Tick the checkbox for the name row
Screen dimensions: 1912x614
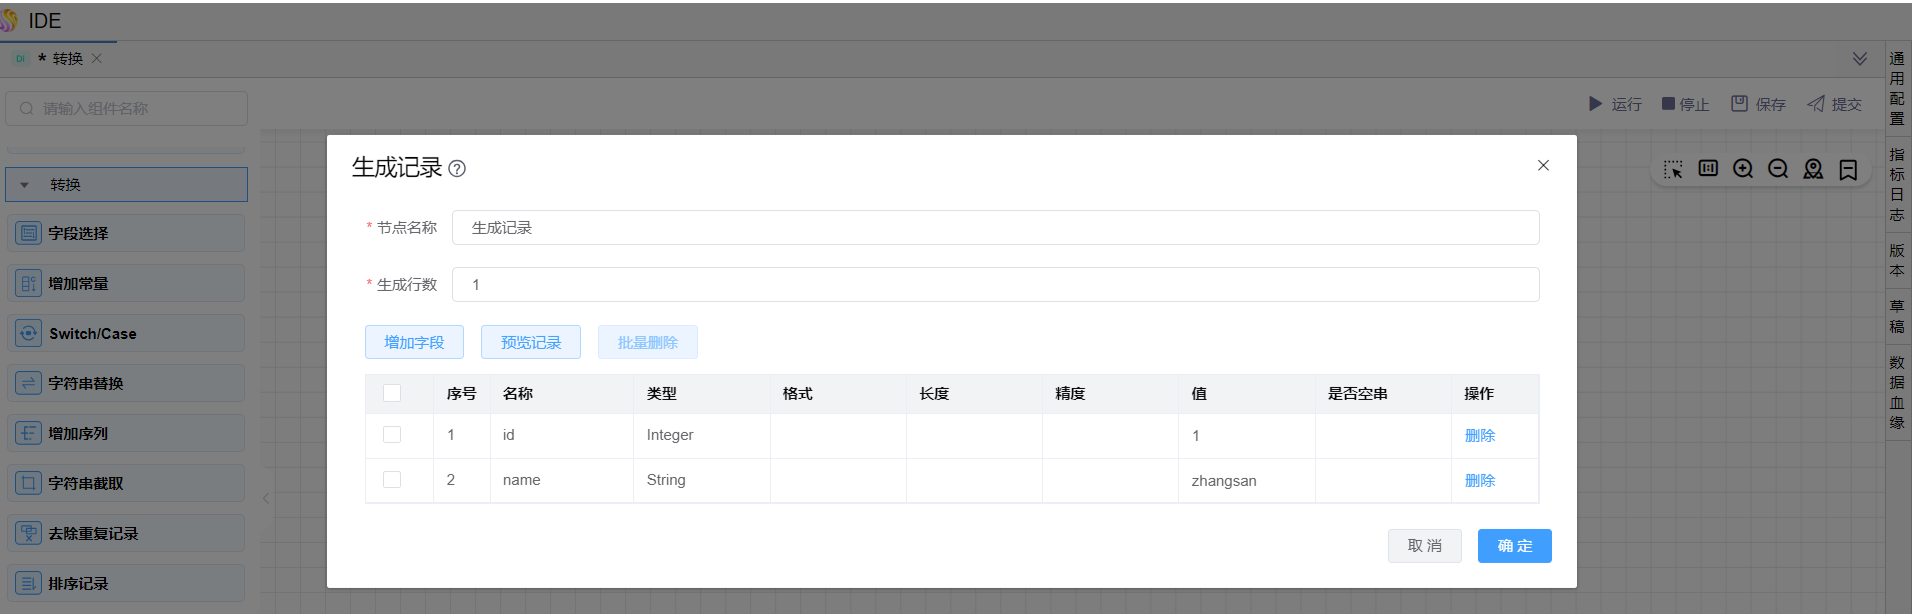coord(392,480)
